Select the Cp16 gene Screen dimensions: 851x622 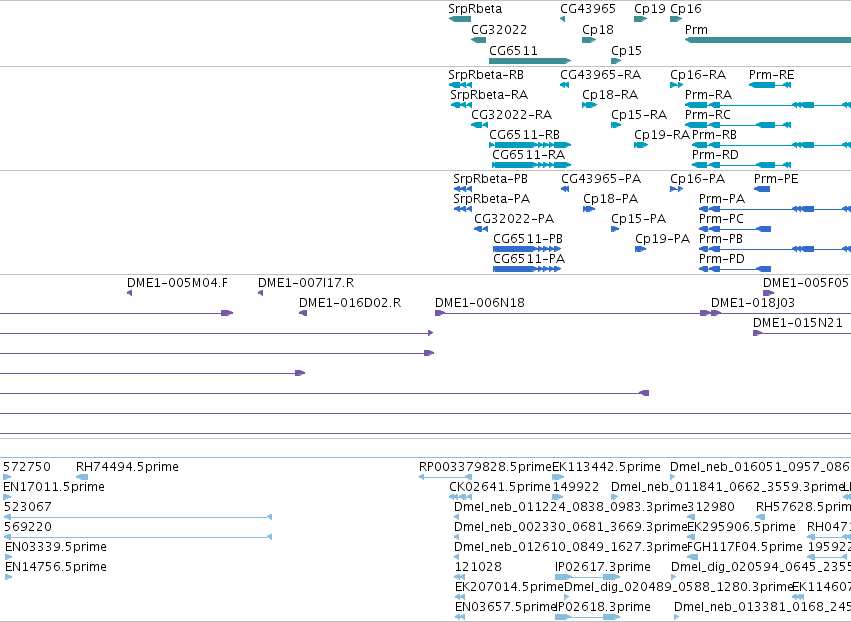pos(676,19)
